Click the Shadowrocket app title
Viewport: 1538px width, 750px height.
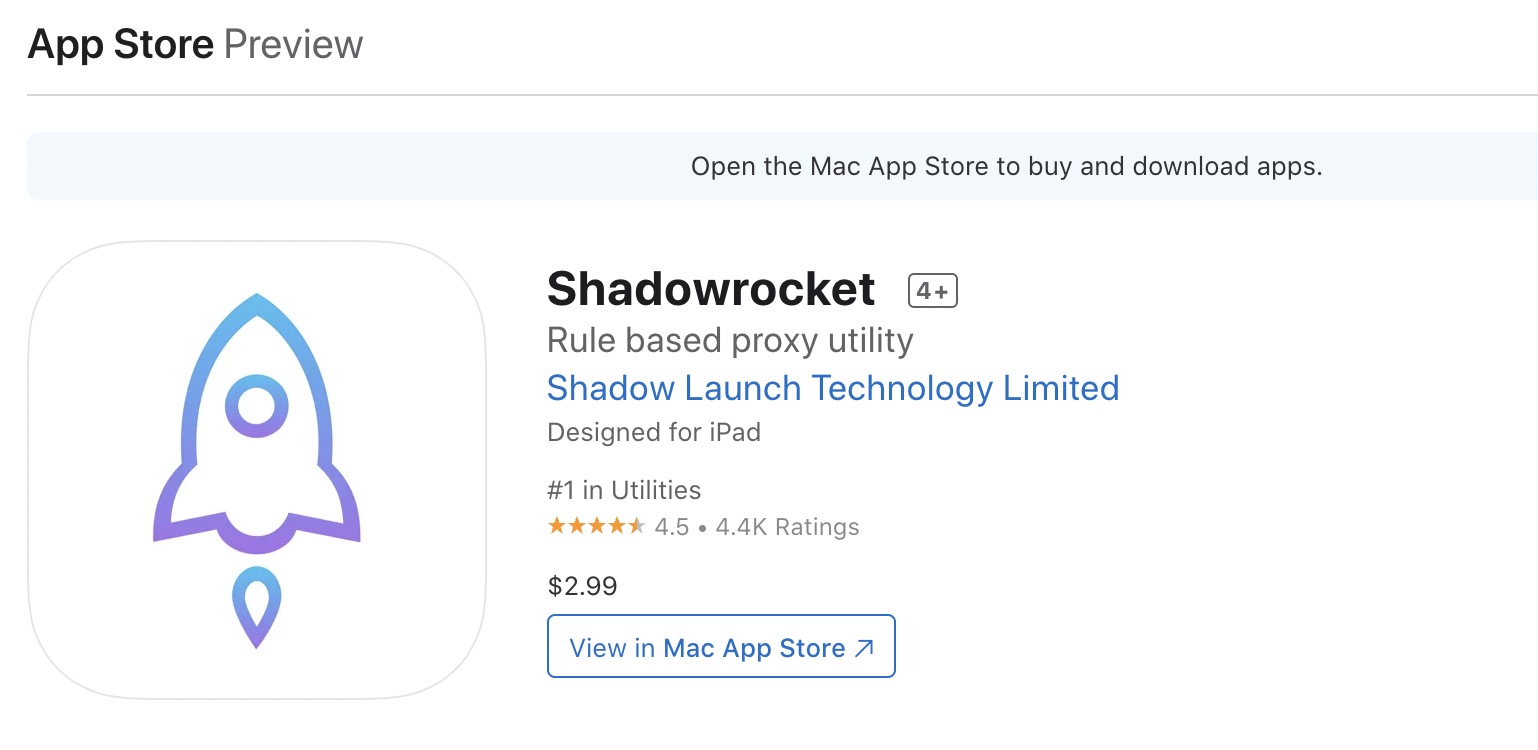pos(711,290)
